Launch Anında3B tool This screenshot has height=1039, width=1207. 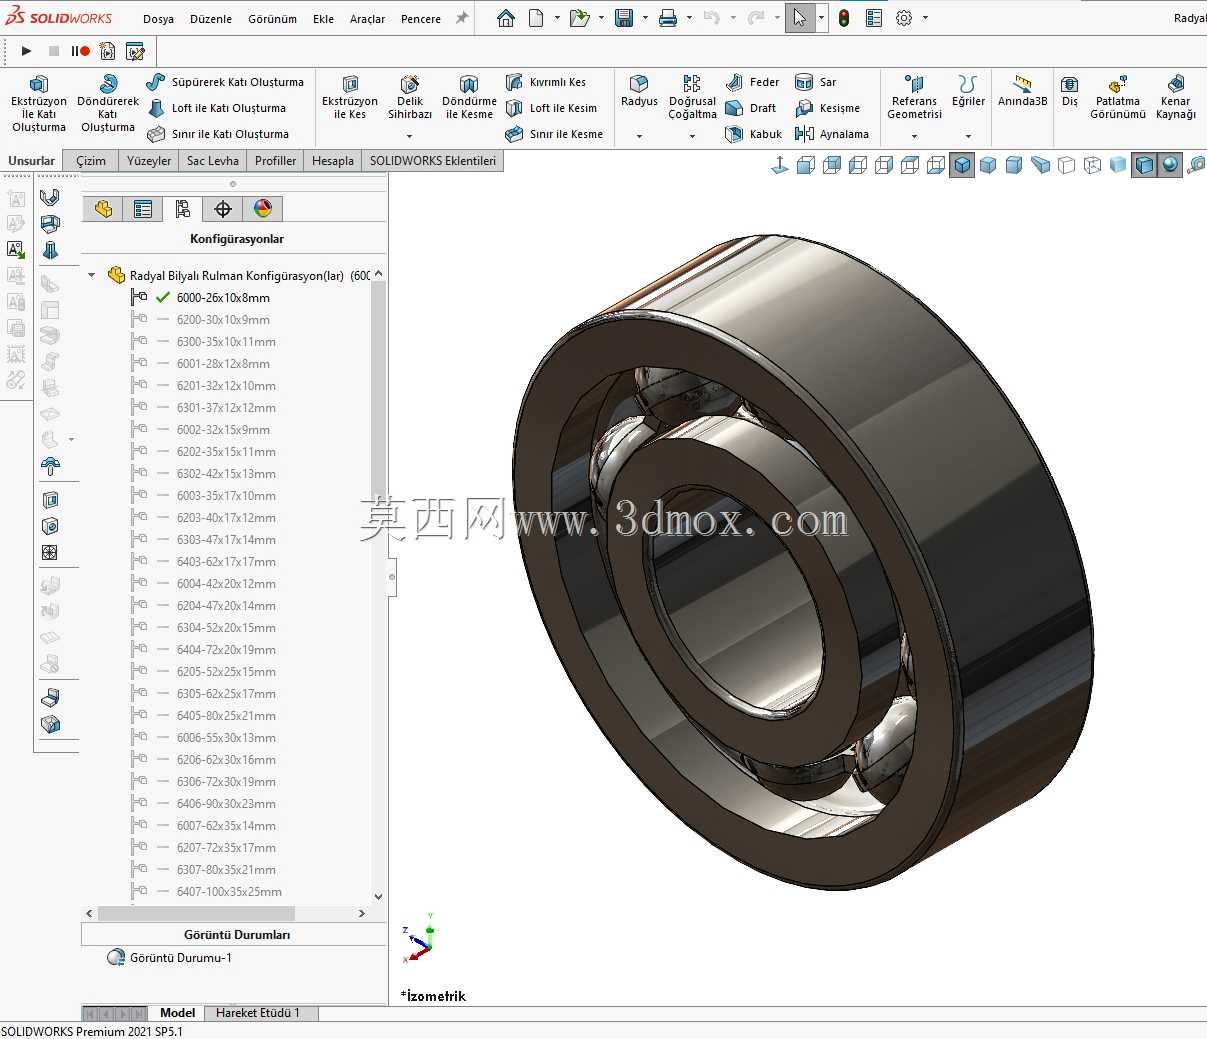tap(1022, 91)
